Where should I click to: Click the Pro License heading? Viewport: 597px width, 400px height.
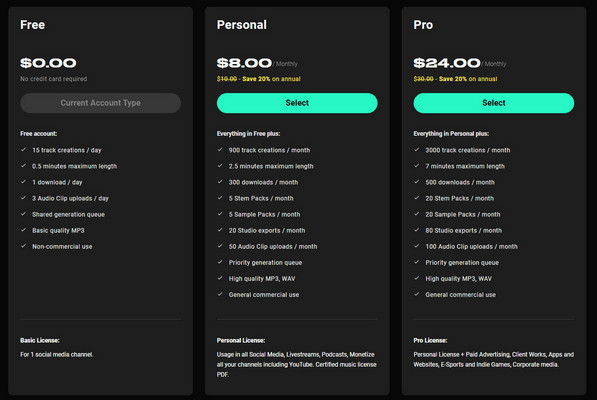point(430,340)
